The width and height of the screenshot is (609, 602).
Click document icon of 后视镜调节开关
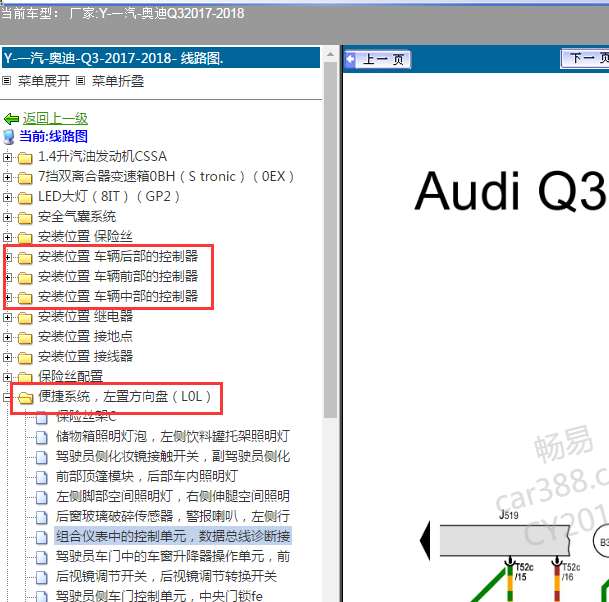(x=42, y=578)
